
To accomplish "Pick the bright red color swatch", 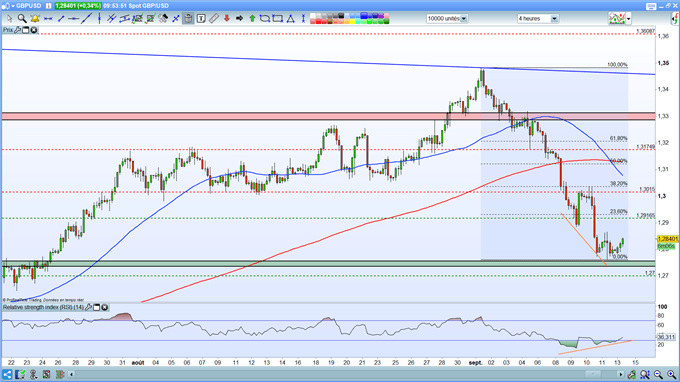I will tap(318, 21).
